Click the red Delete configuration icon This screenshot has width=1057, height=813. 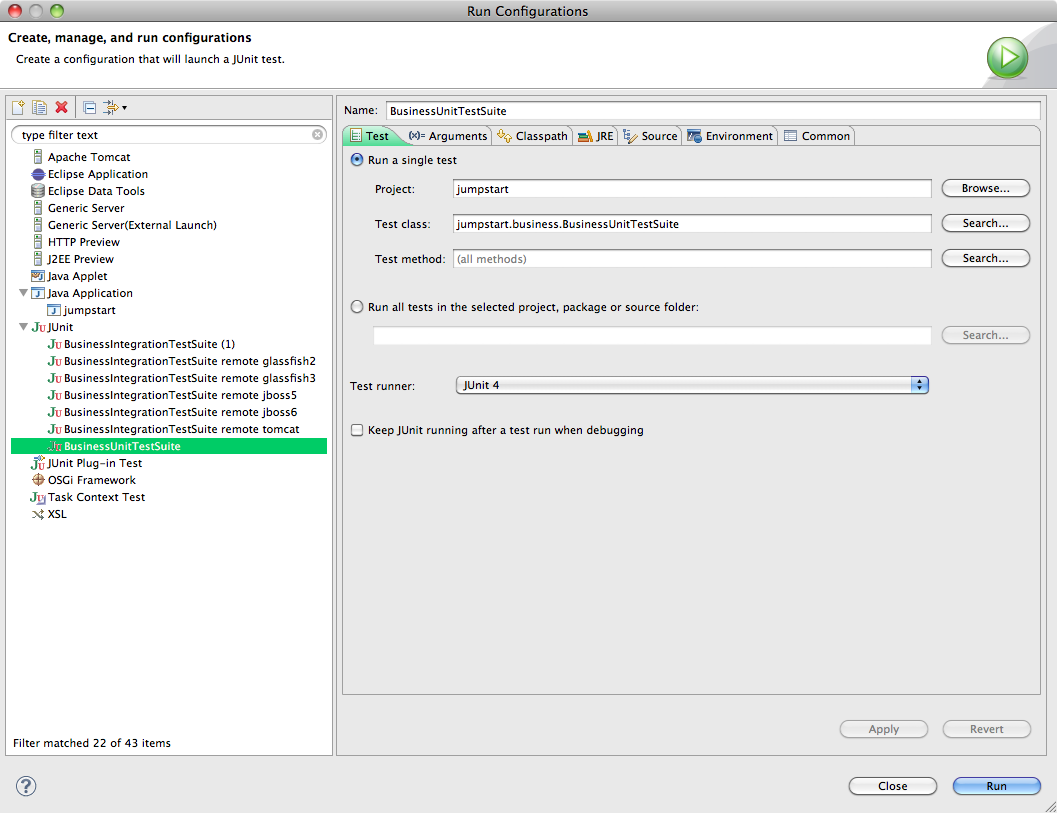coord(62,108)
